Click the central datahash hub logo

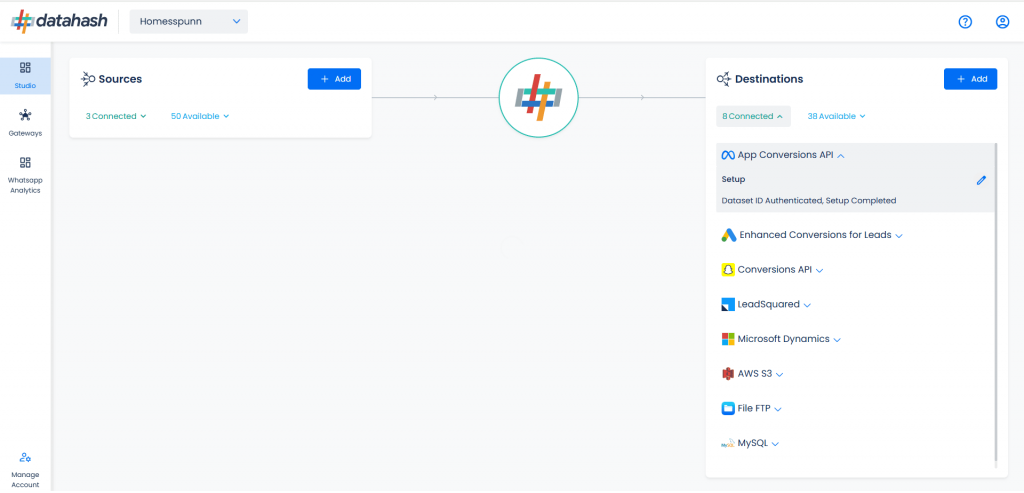click(538, 97)
